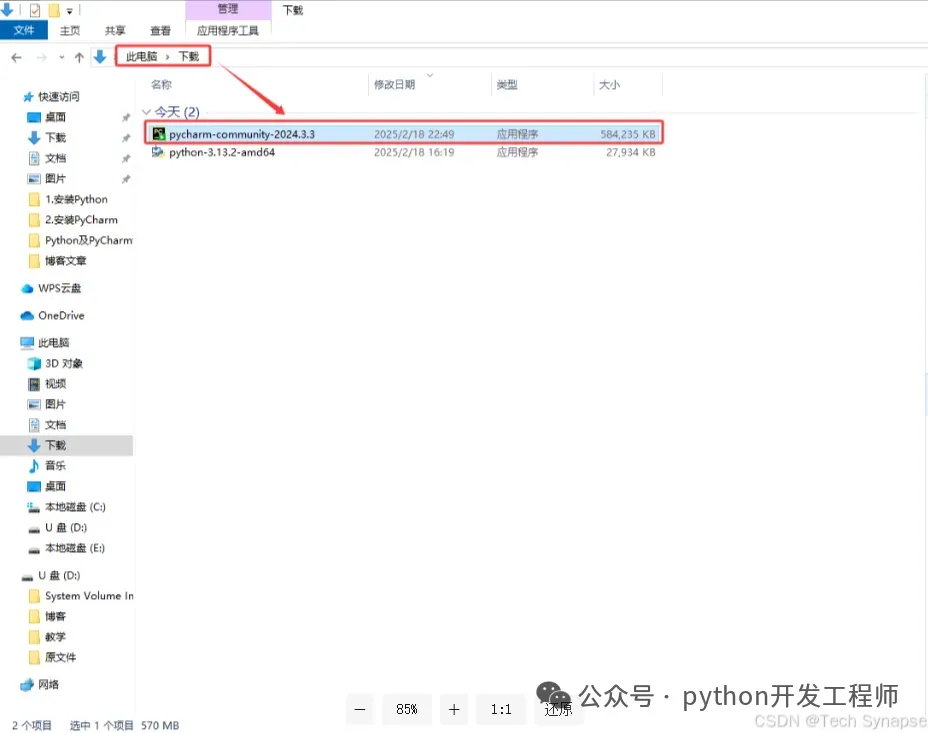Click the quick access toolbar dropdown arrow
This screenshot has height=733, width=928.
click(x=69, y=11)
